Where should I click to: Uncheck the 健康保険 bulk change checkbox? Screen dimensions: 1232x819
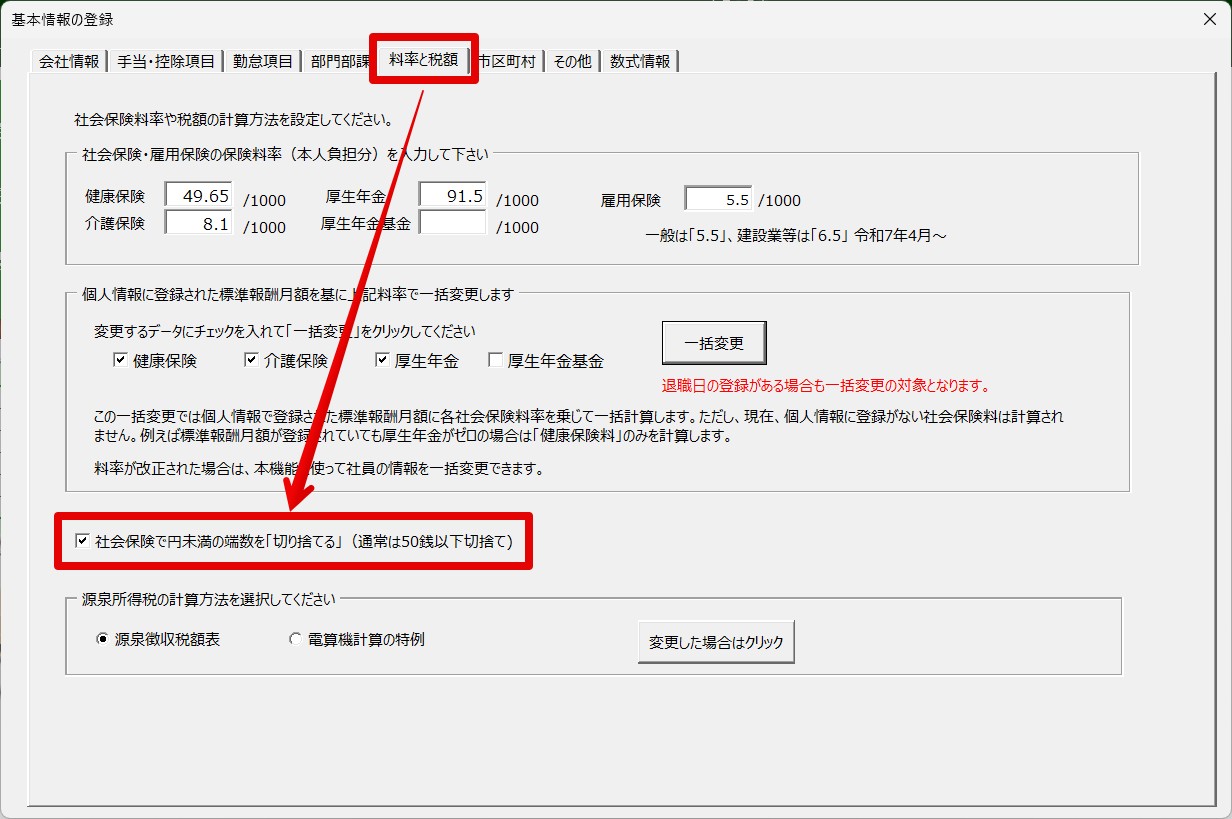point(120,361)
